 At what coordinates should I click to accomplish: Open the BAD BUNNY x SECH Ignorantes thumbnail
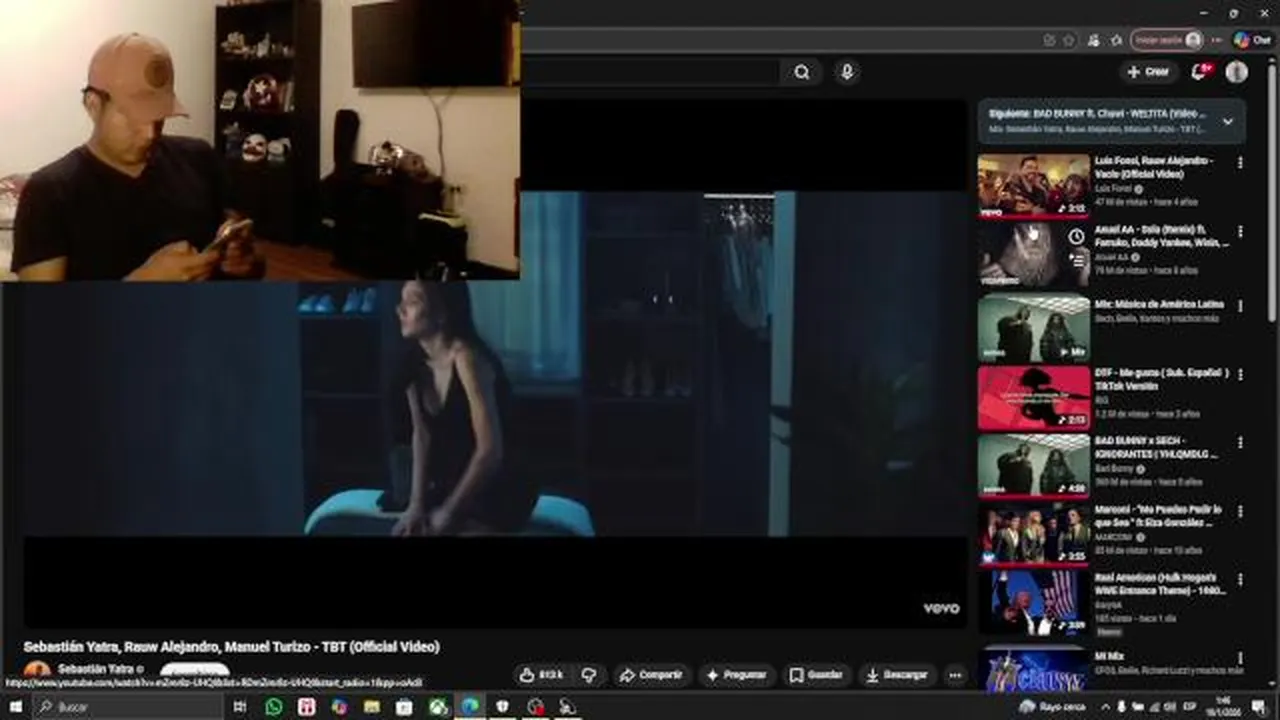pyautogui.click(x=1034, y=465)
